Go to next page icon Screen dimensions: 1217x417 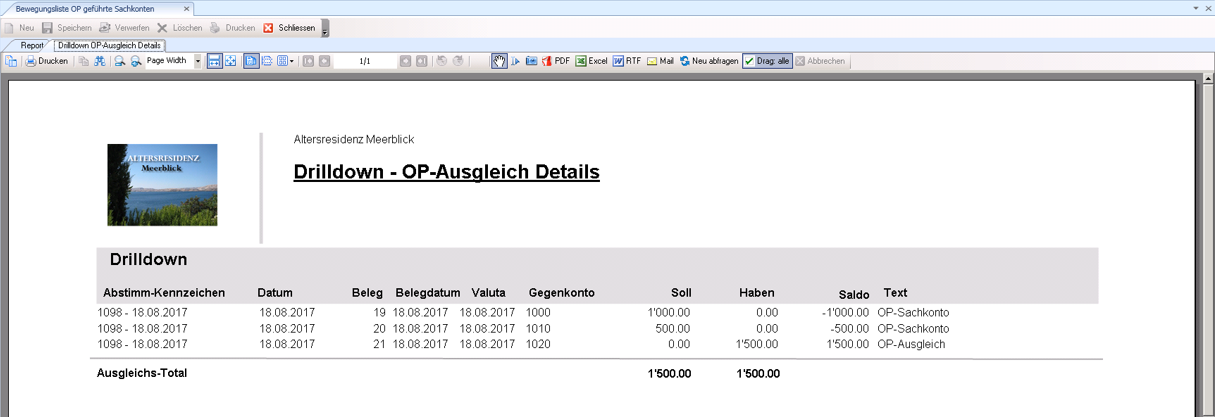[406, 61]
